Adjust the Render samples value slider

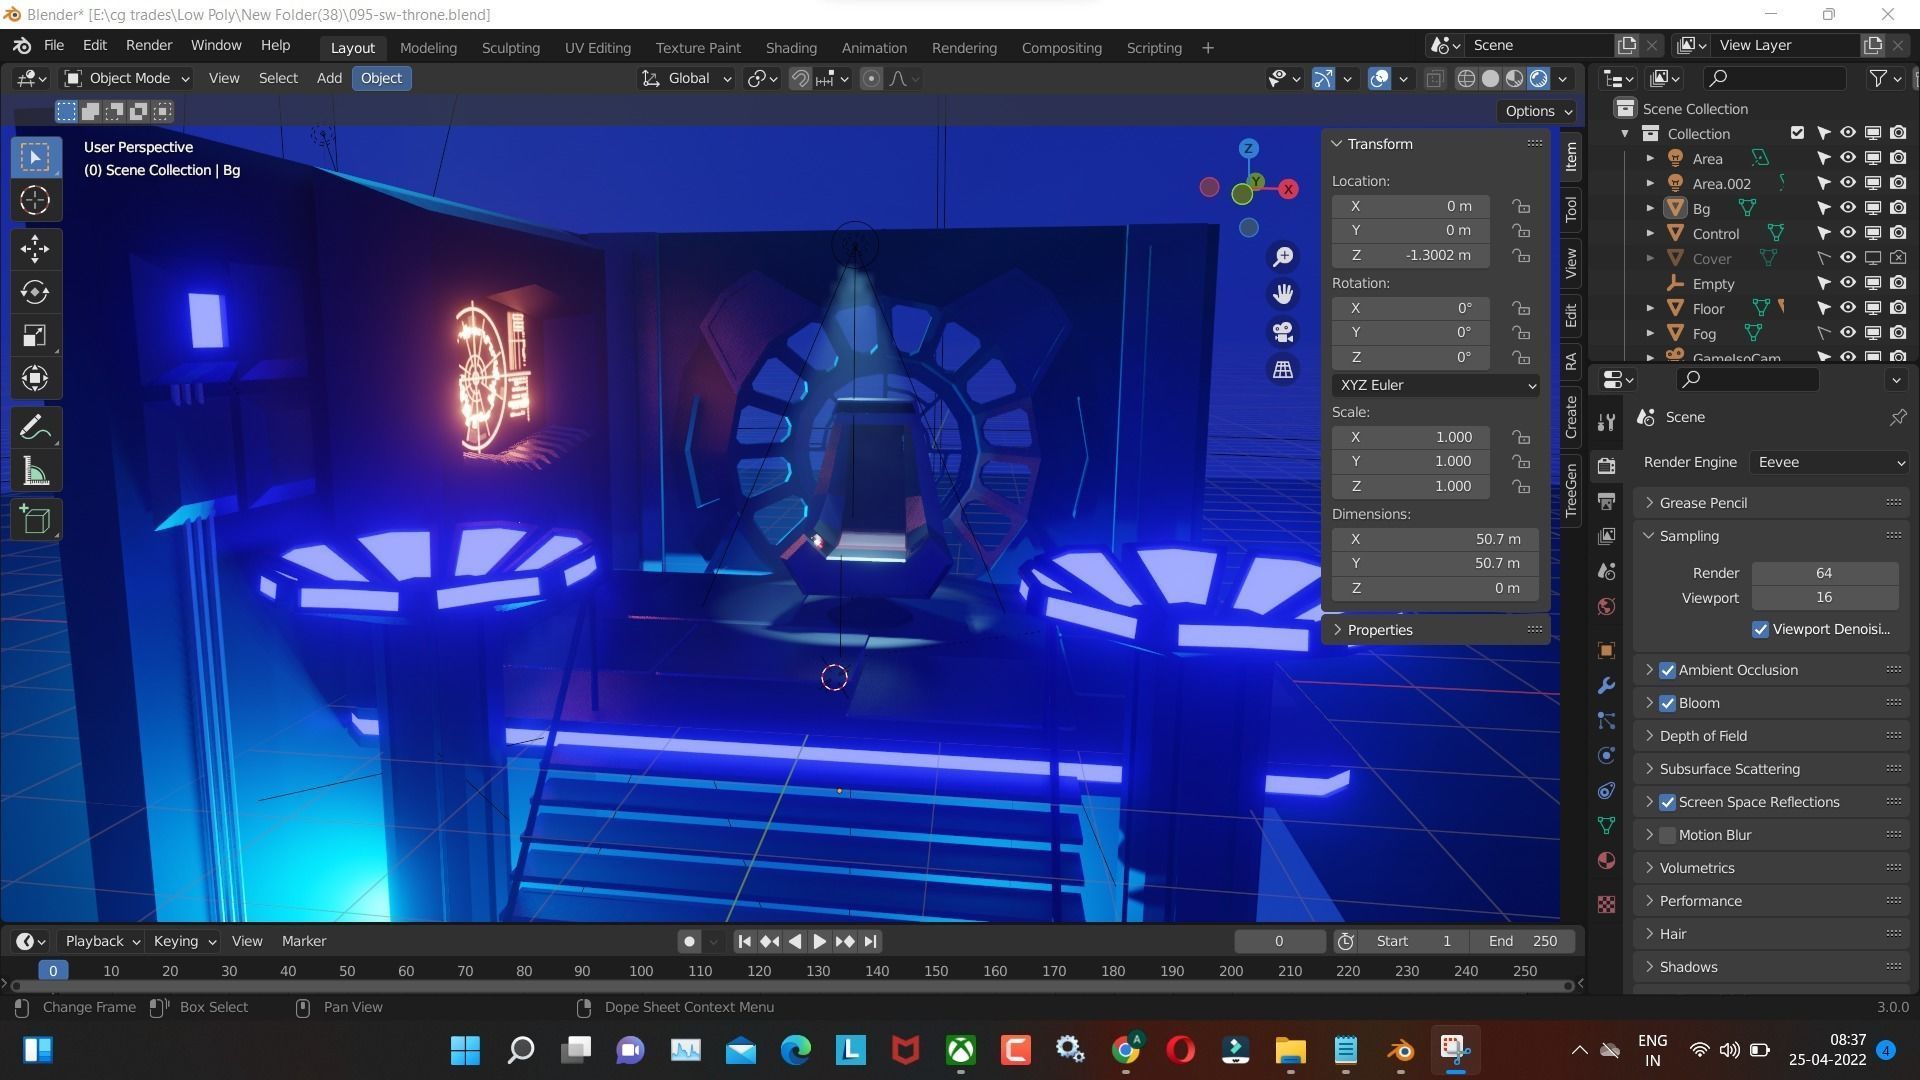(x=1824, y=572)
